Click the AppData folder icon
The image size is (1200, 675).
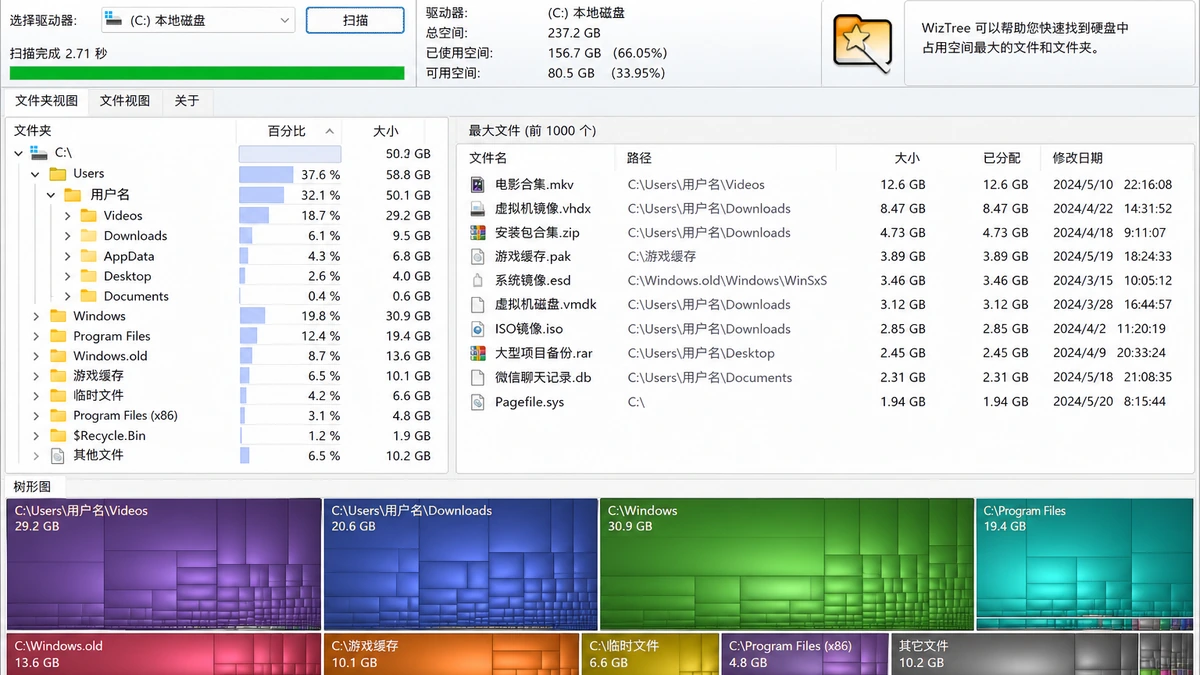(88, 256)
